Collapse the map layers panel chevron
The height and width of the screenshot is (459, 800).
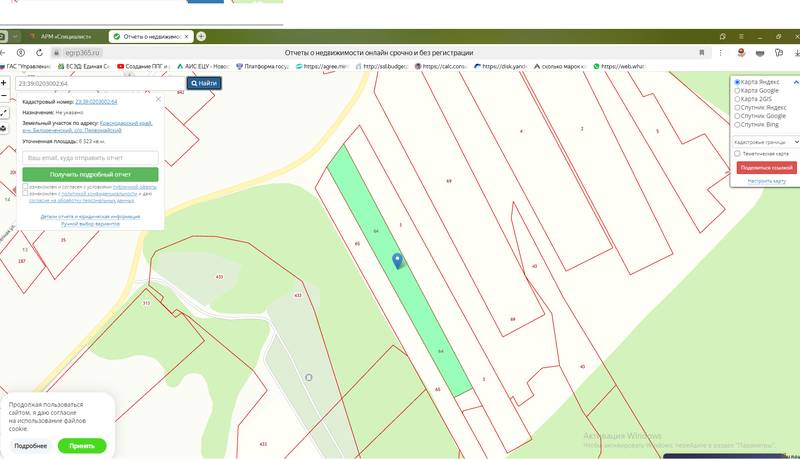click(x=795, y=80)
